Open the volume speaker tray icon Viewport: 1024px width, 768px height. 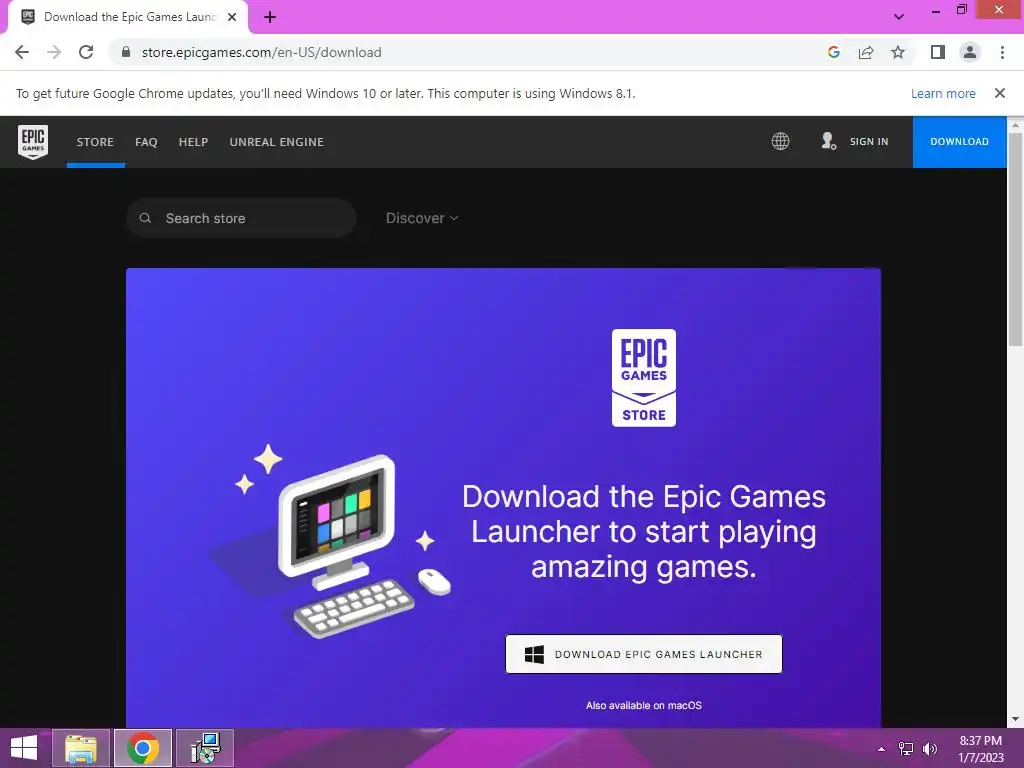(x=930, y=749)
